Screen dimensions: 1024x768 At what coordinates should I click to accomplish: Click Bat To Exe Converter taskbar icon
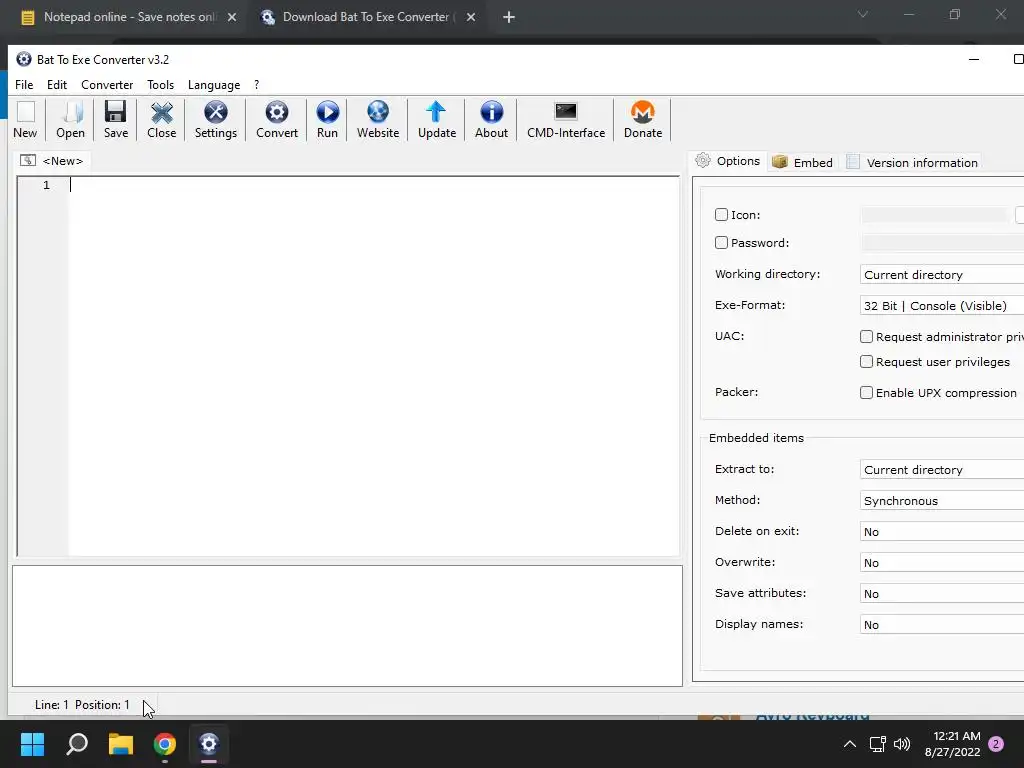pyautogui.click(x=208, y=744)
